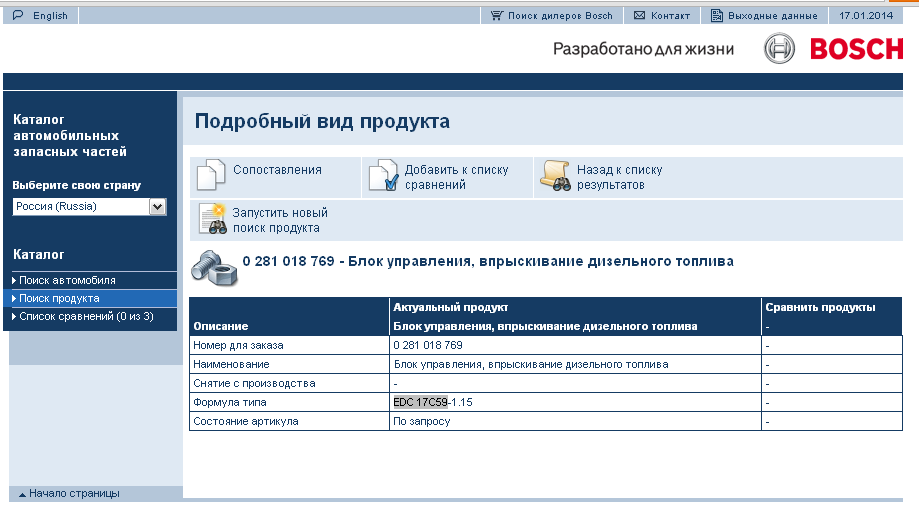The width and height of the screenshot is (919, 506).
Task: Open the Сопоставления section
Action: 277,169
